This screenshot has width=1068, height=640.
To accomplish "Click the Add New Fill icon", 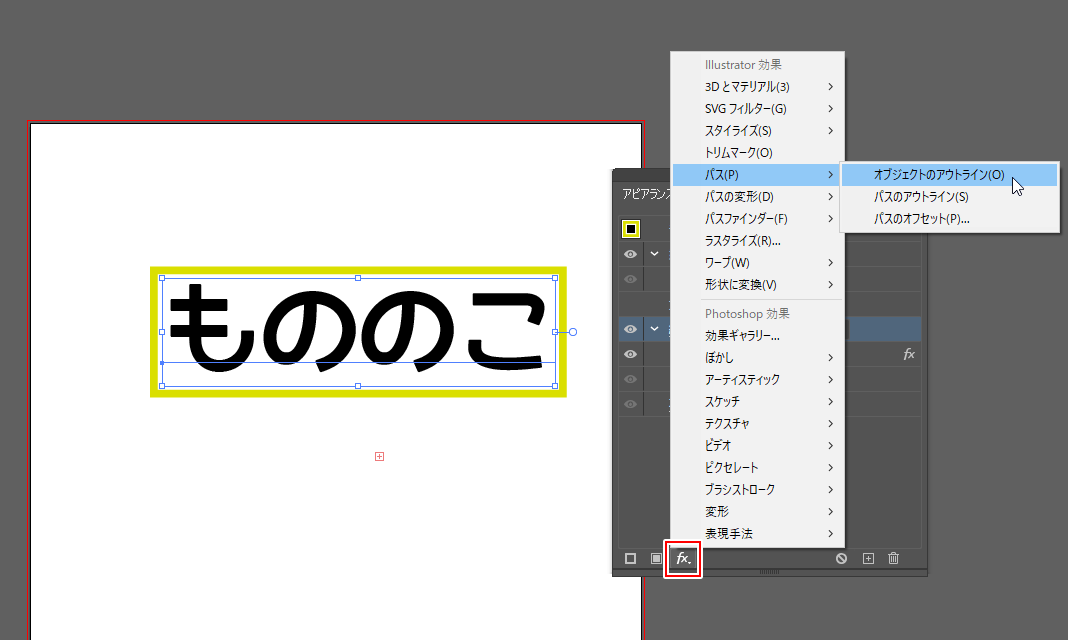I will tap(656, 558).
